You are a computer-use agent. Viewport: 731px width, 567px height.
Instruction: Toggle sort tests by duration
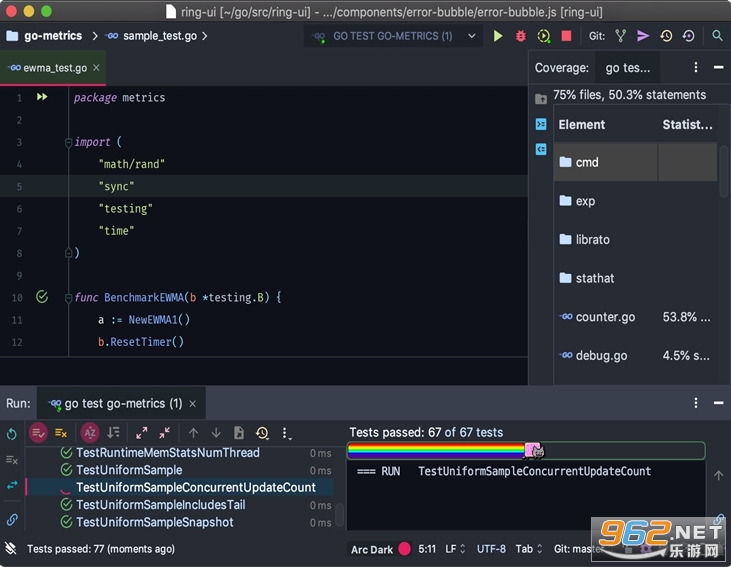[x=113, y=433]
